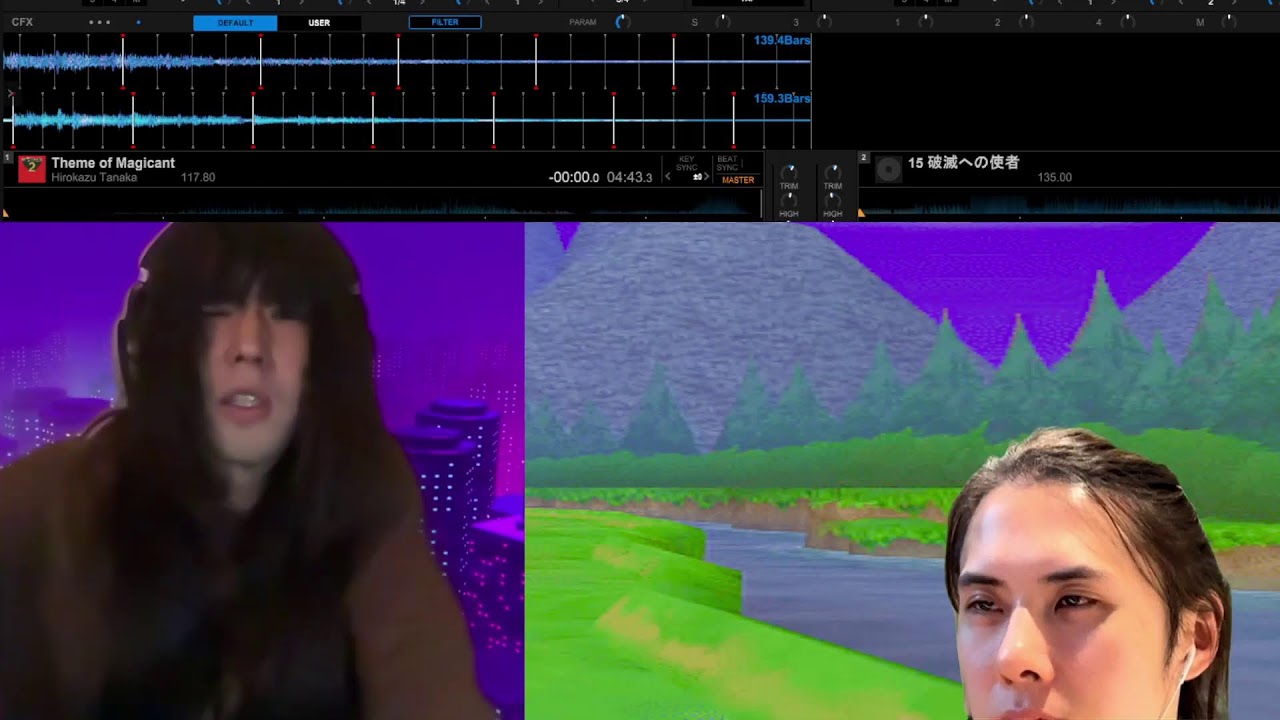Select the DEFAULT color FX tab
Image resolution: width=1280 pixels, height=720 pixels.
coord(235,22)
